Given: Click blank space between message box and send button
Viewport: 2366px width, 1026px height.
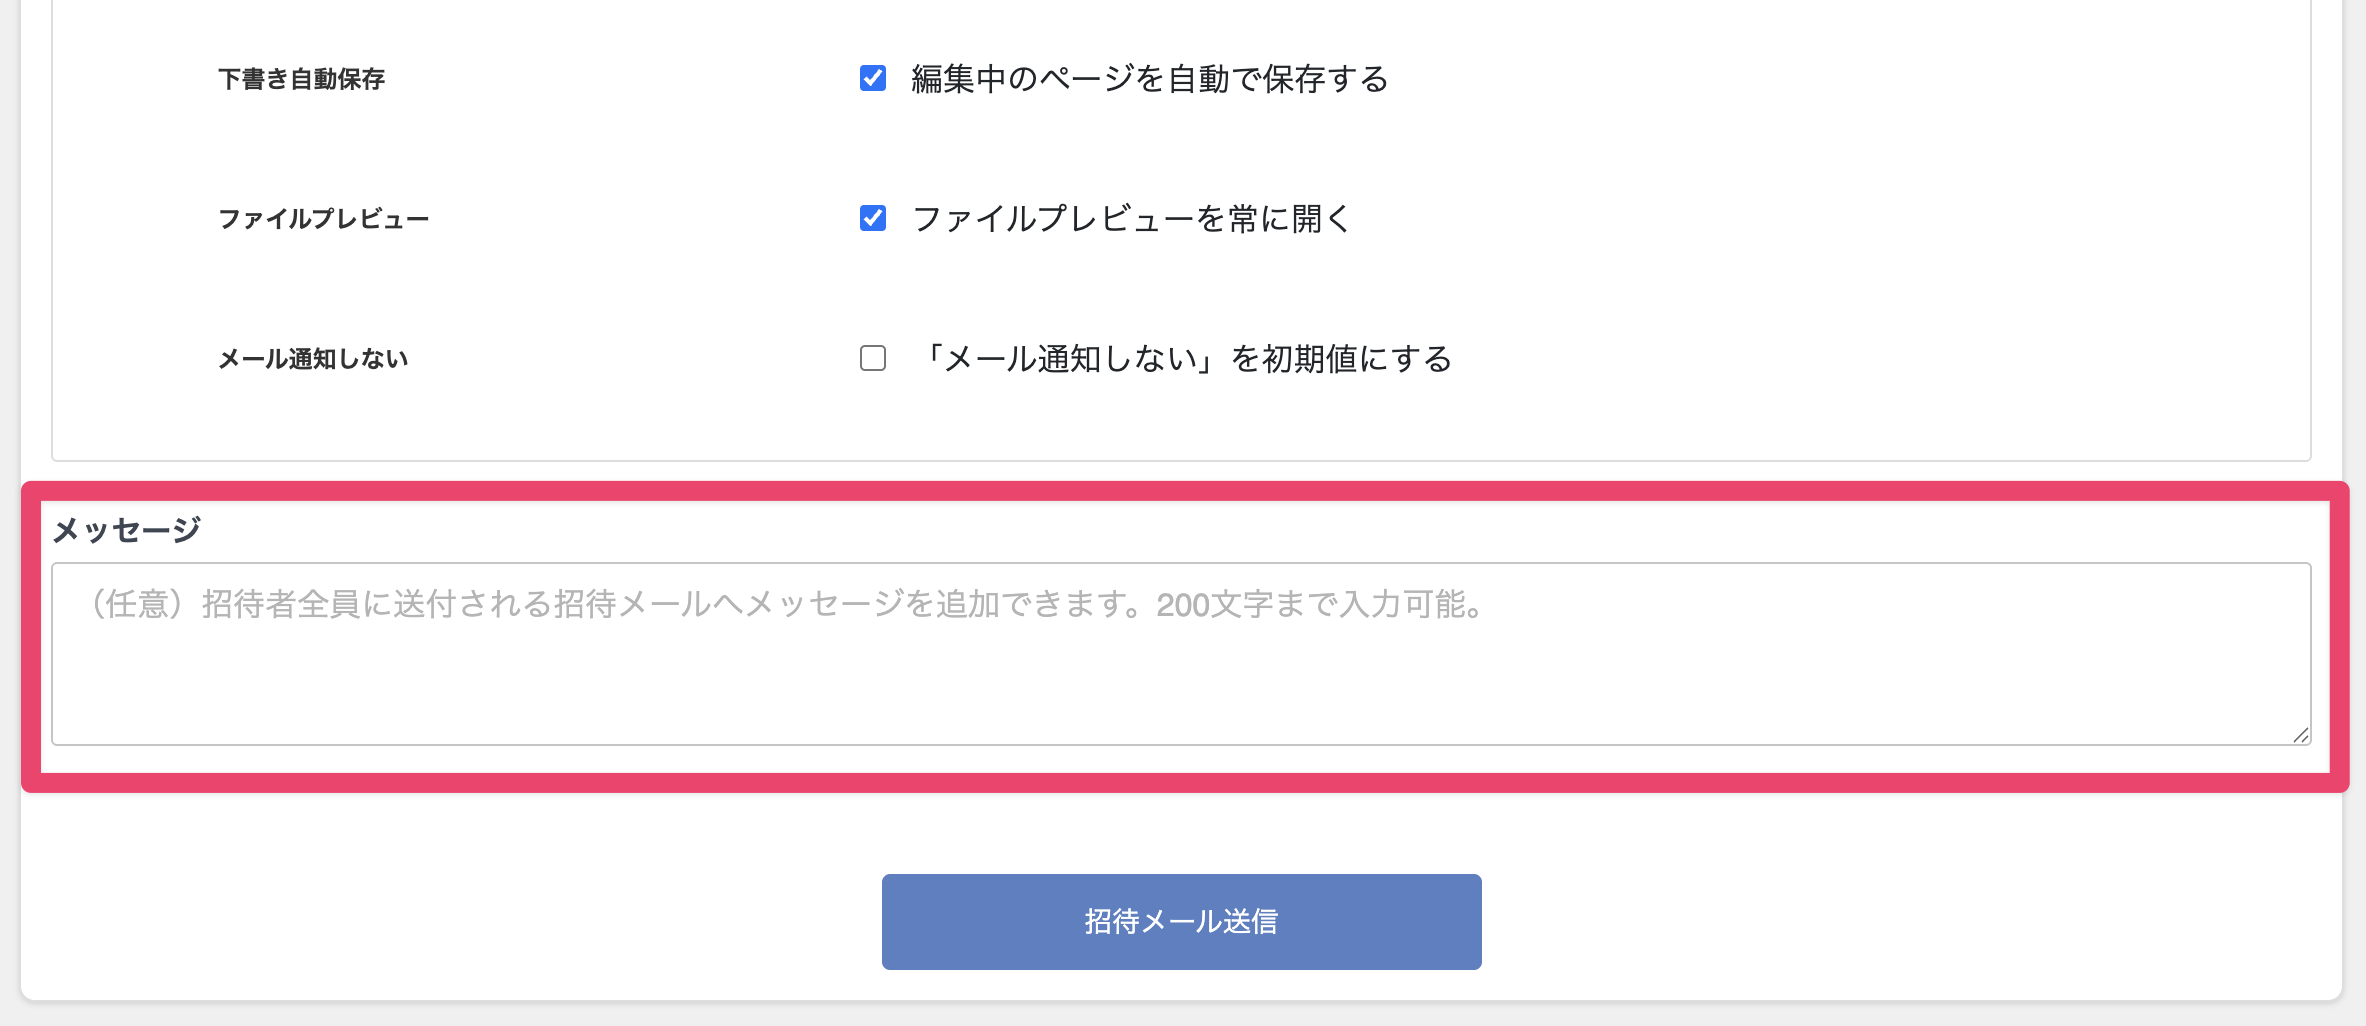Looking at the screenshot, I should [x=1180, y=832].
